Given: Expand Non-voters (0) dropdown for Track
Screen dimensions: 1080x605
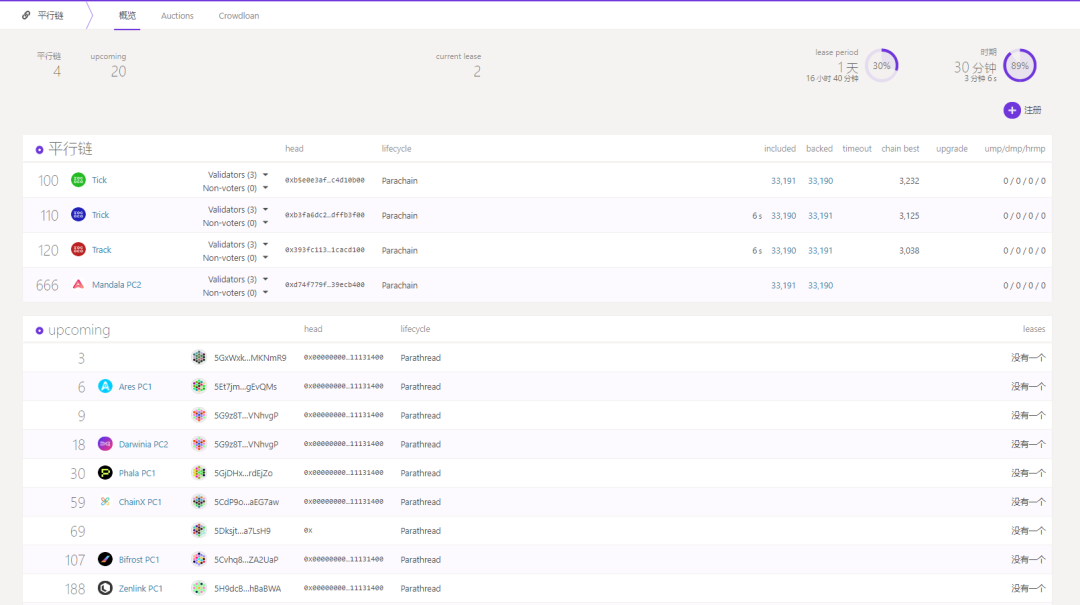Looking at the screenshot, I should pos(265,258).
